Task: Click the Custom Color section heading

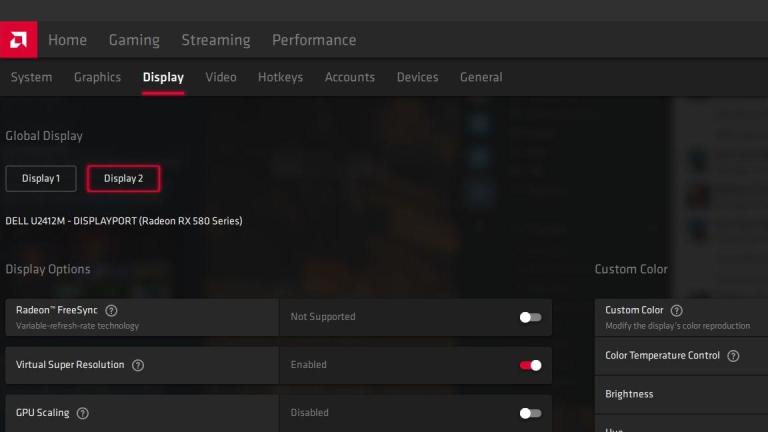Action: tap(631, 269)
